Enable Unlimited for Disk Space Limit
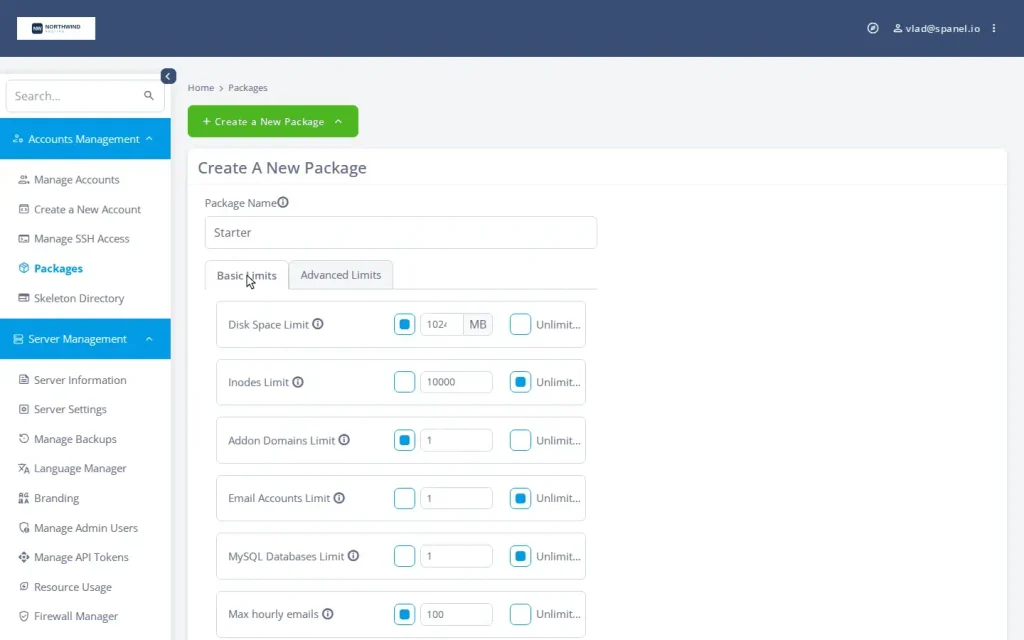This screenshot has height=640, width=1024. pyautogui.click(x=520, y=324)
